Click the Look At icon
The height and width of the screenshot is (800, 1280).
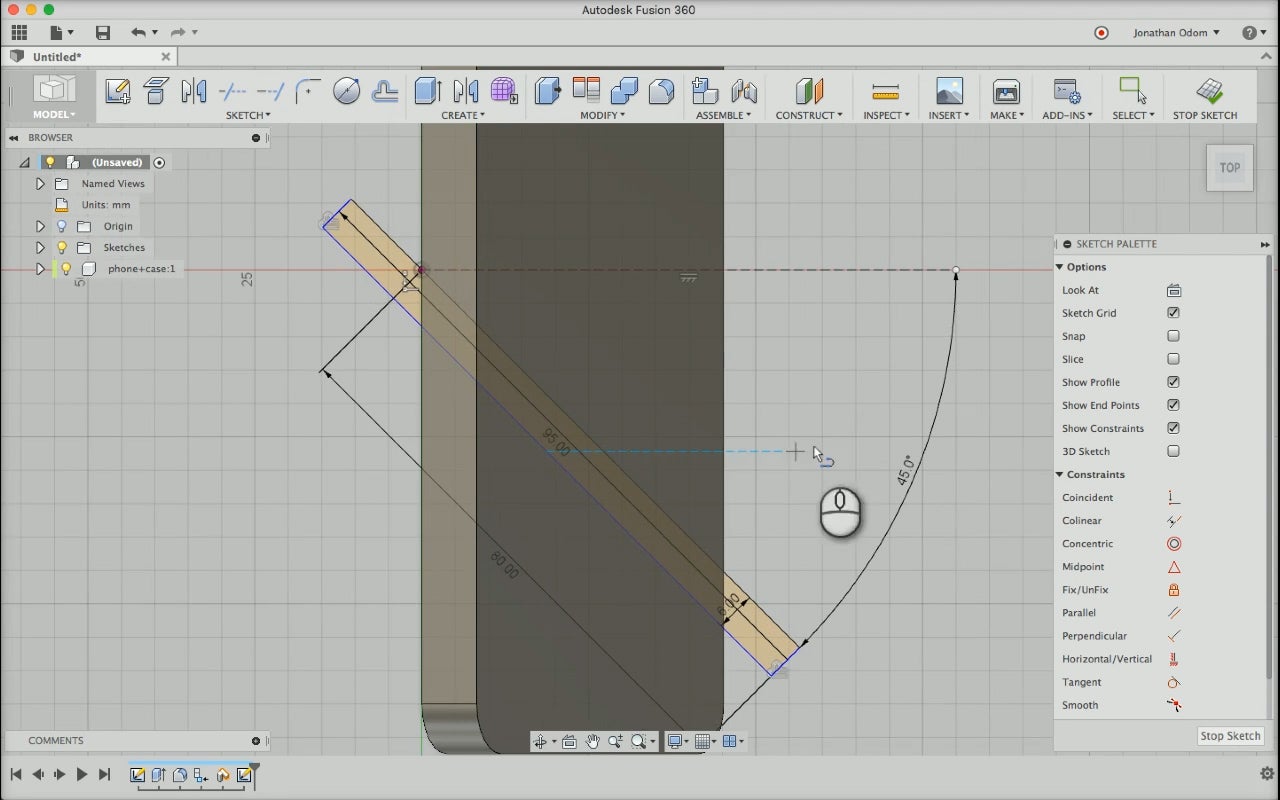pyautogui.click(x=1173, y=291)
